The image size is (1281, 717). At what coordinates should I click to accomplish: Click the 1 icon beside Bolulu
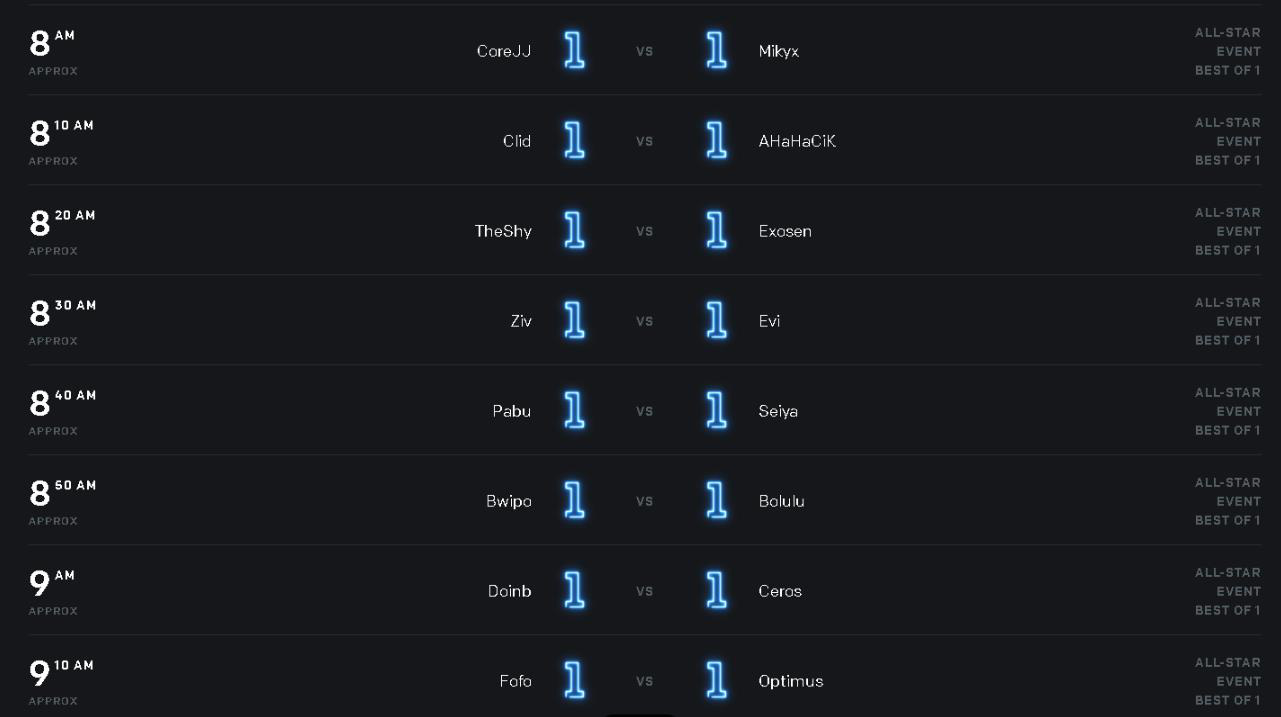716,501
